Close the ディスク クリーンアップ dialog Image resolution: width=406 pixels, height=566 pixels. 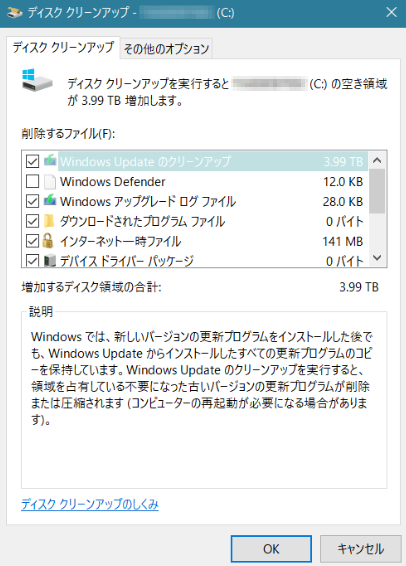pos(391,13)
